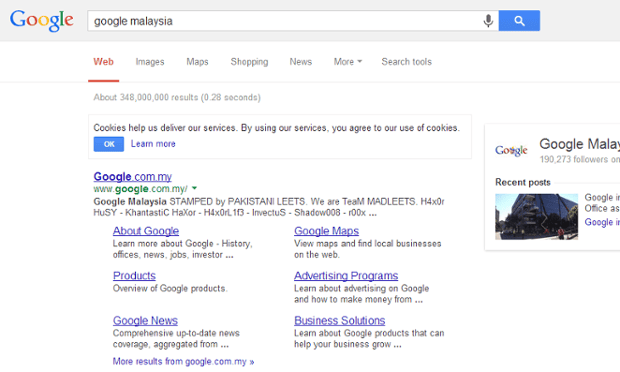
Task: Click the www.google.com.my green URL text
Action: pyautogui.click(x=140, y=189)
